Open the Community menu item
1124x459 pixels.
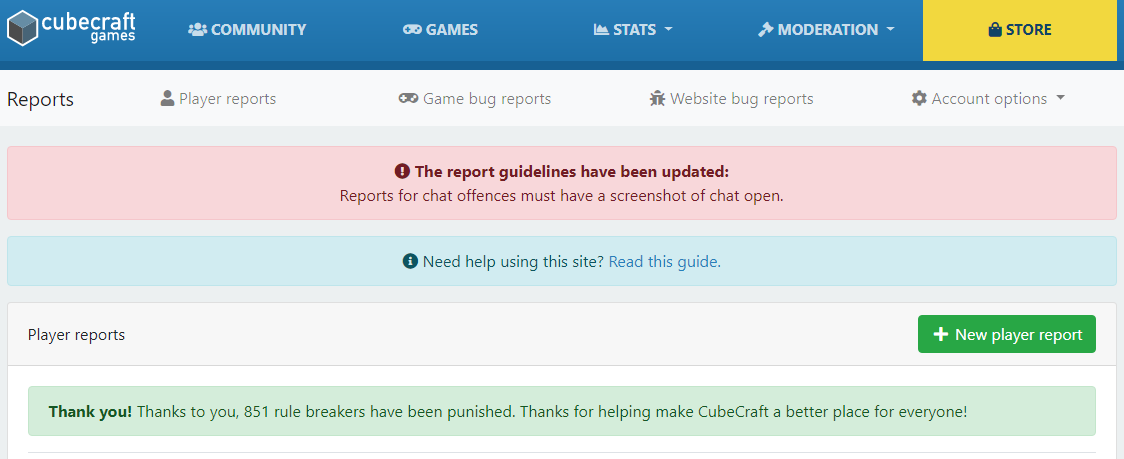(x=247, y=29)
